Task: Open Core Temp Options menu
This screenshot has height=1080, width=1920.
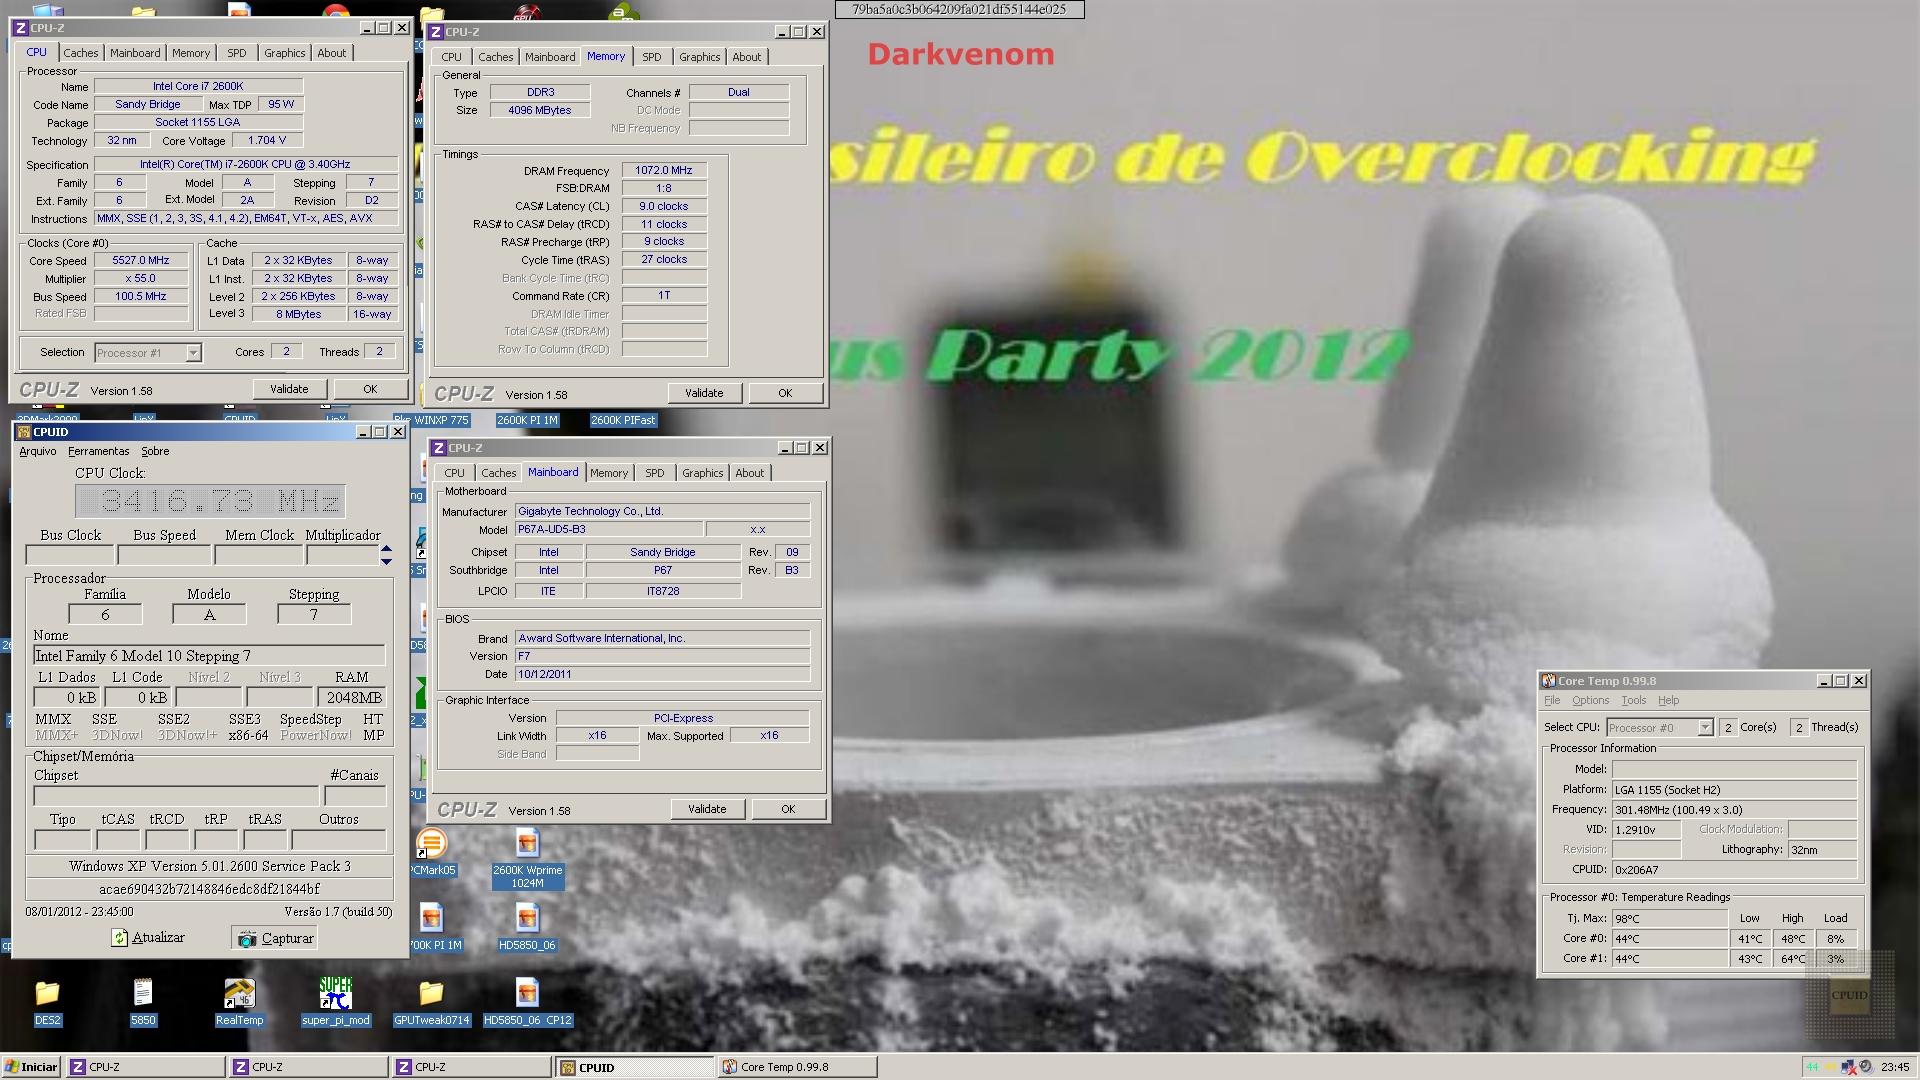Action: coord(1590,700)
